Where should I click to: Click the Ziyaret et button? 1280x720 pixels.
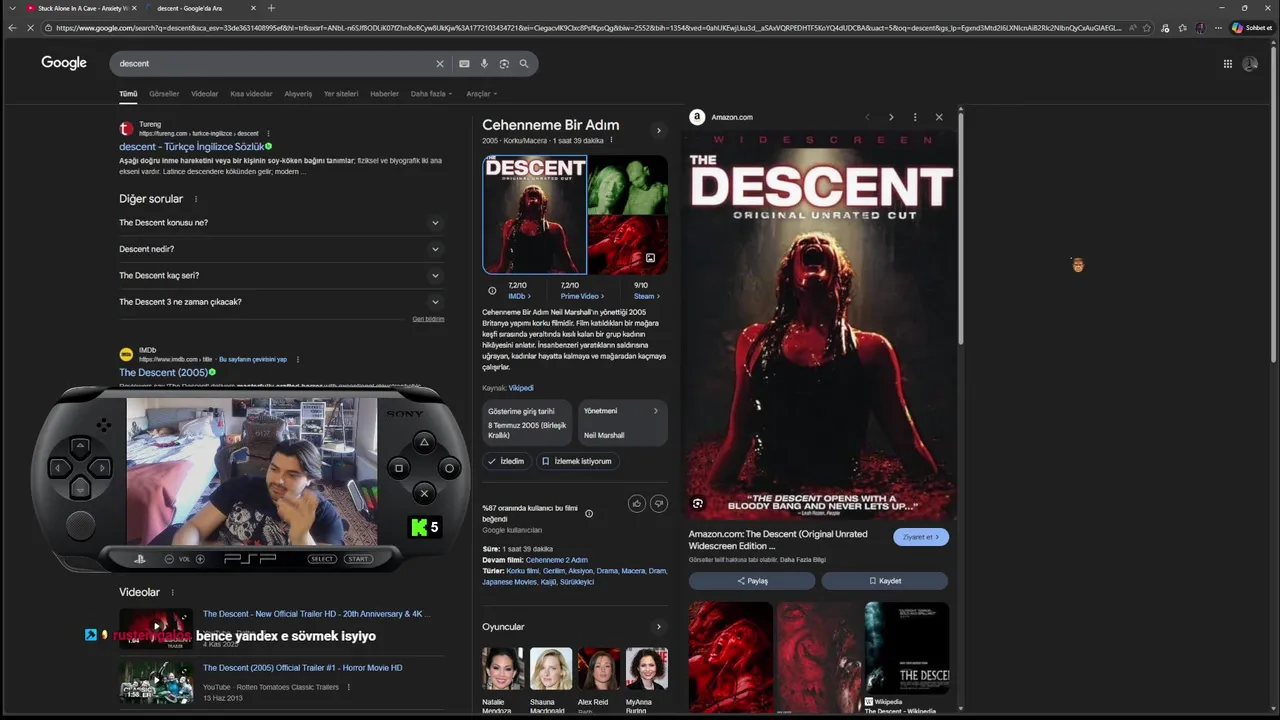tap(921, 537)
